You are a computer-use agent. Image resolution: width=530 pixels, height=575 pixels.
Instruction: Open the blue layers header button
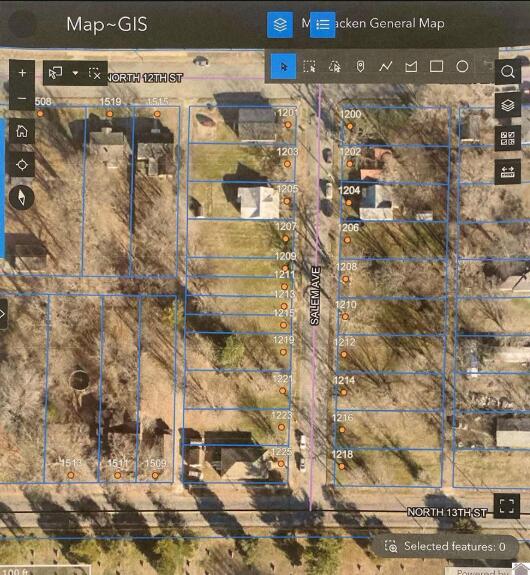tap(280, 25)
